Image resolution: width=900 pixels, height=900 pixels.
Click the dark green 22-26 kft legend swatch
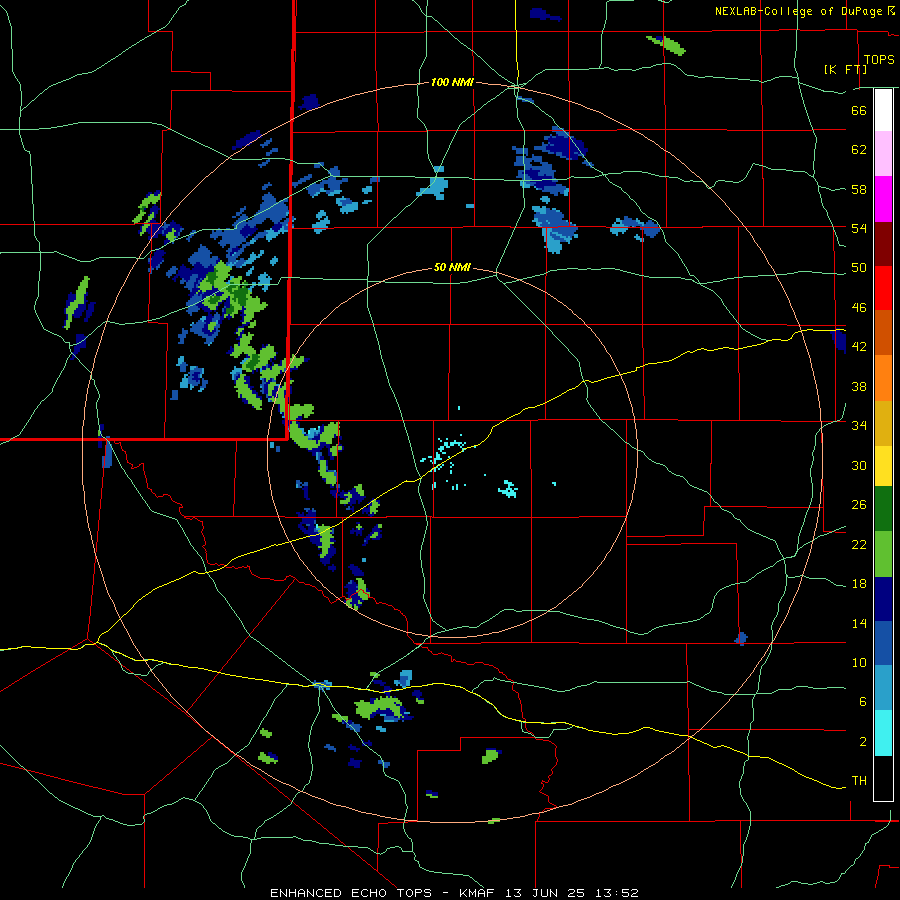click(883, 509)
